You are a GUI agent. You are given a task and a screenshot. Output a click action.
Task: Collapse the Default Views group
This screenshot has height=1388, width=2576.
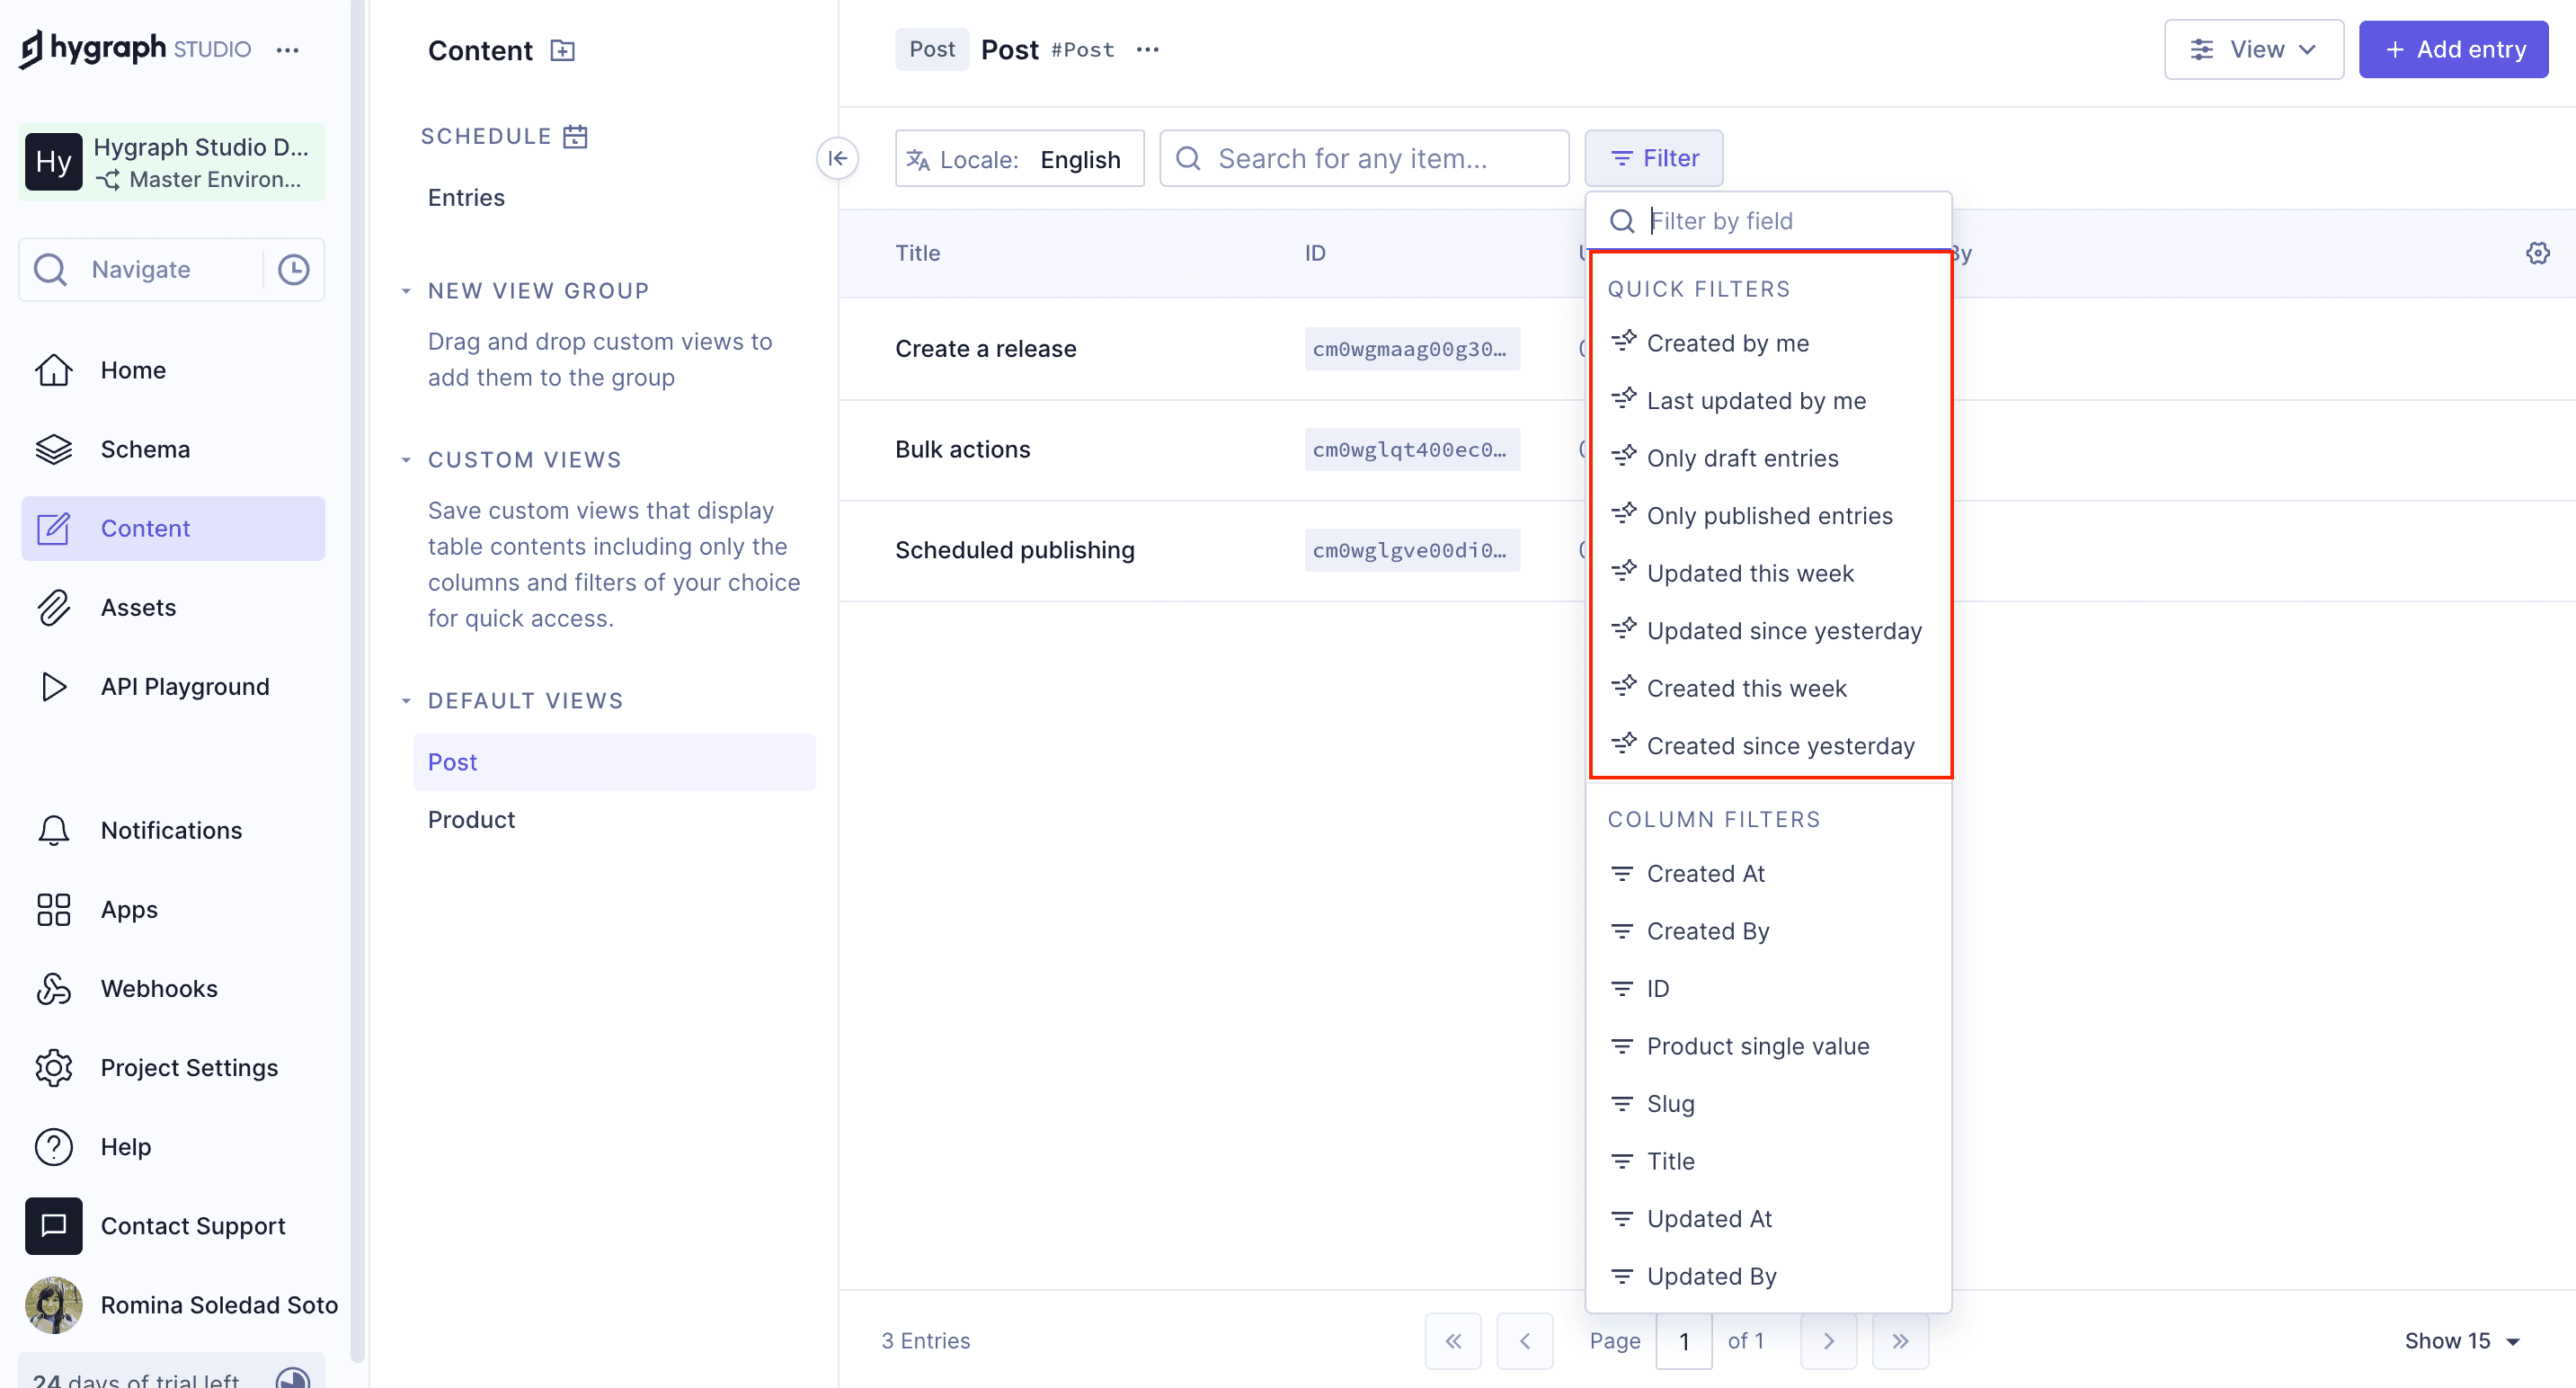406,701
